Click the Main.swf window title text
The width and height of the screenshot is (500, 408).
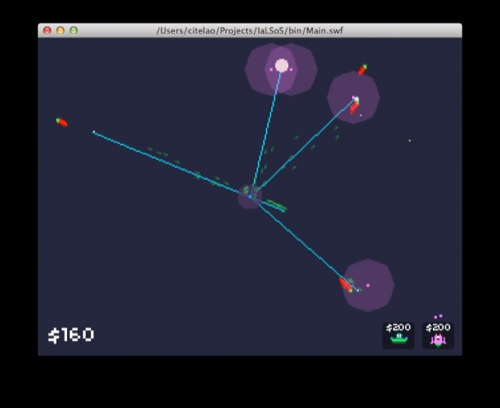click(250, 31)
